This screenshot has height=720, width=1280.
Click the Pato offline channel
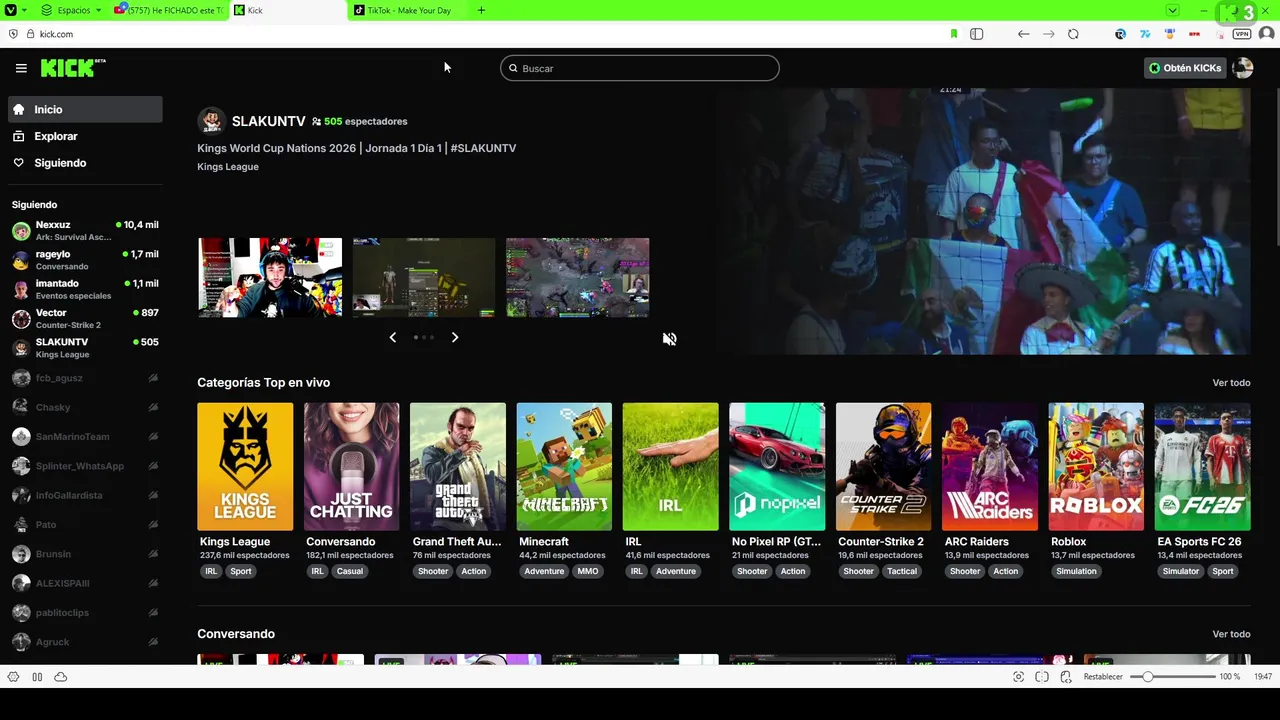85,524
